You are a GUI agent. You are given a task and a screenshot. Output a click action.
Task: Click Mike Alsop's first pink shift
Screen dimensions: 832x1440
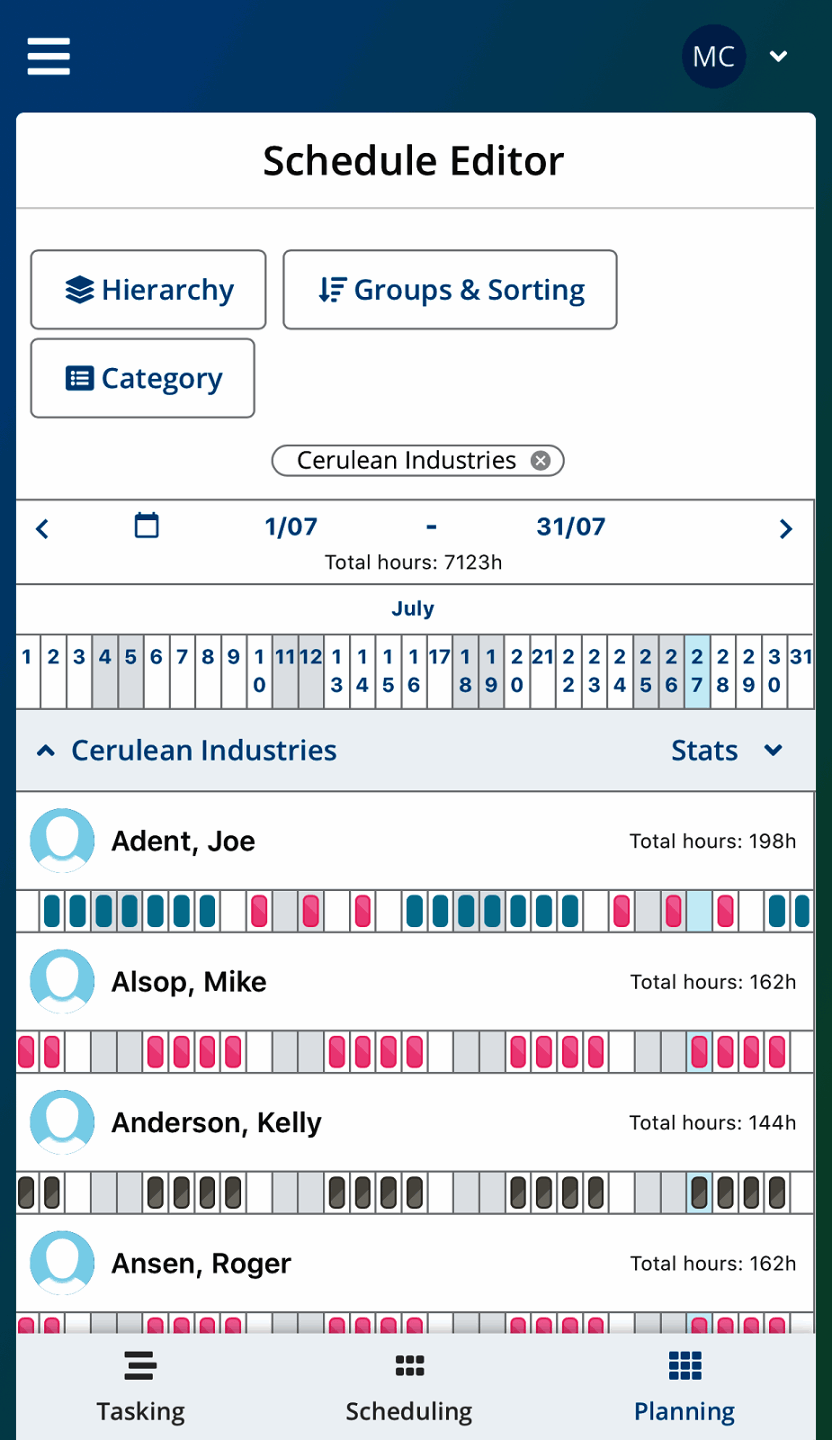coord(27,1052)
